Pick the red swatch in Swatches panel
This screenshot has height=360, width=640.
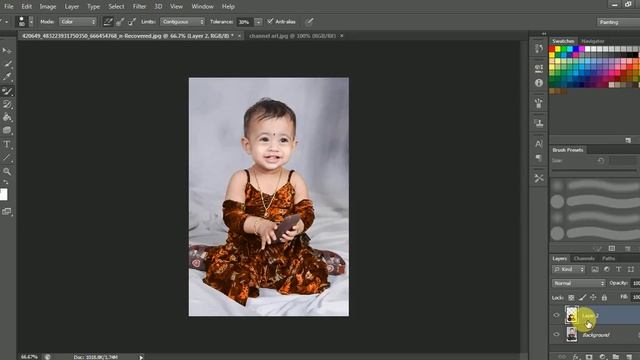pos(552,49)
